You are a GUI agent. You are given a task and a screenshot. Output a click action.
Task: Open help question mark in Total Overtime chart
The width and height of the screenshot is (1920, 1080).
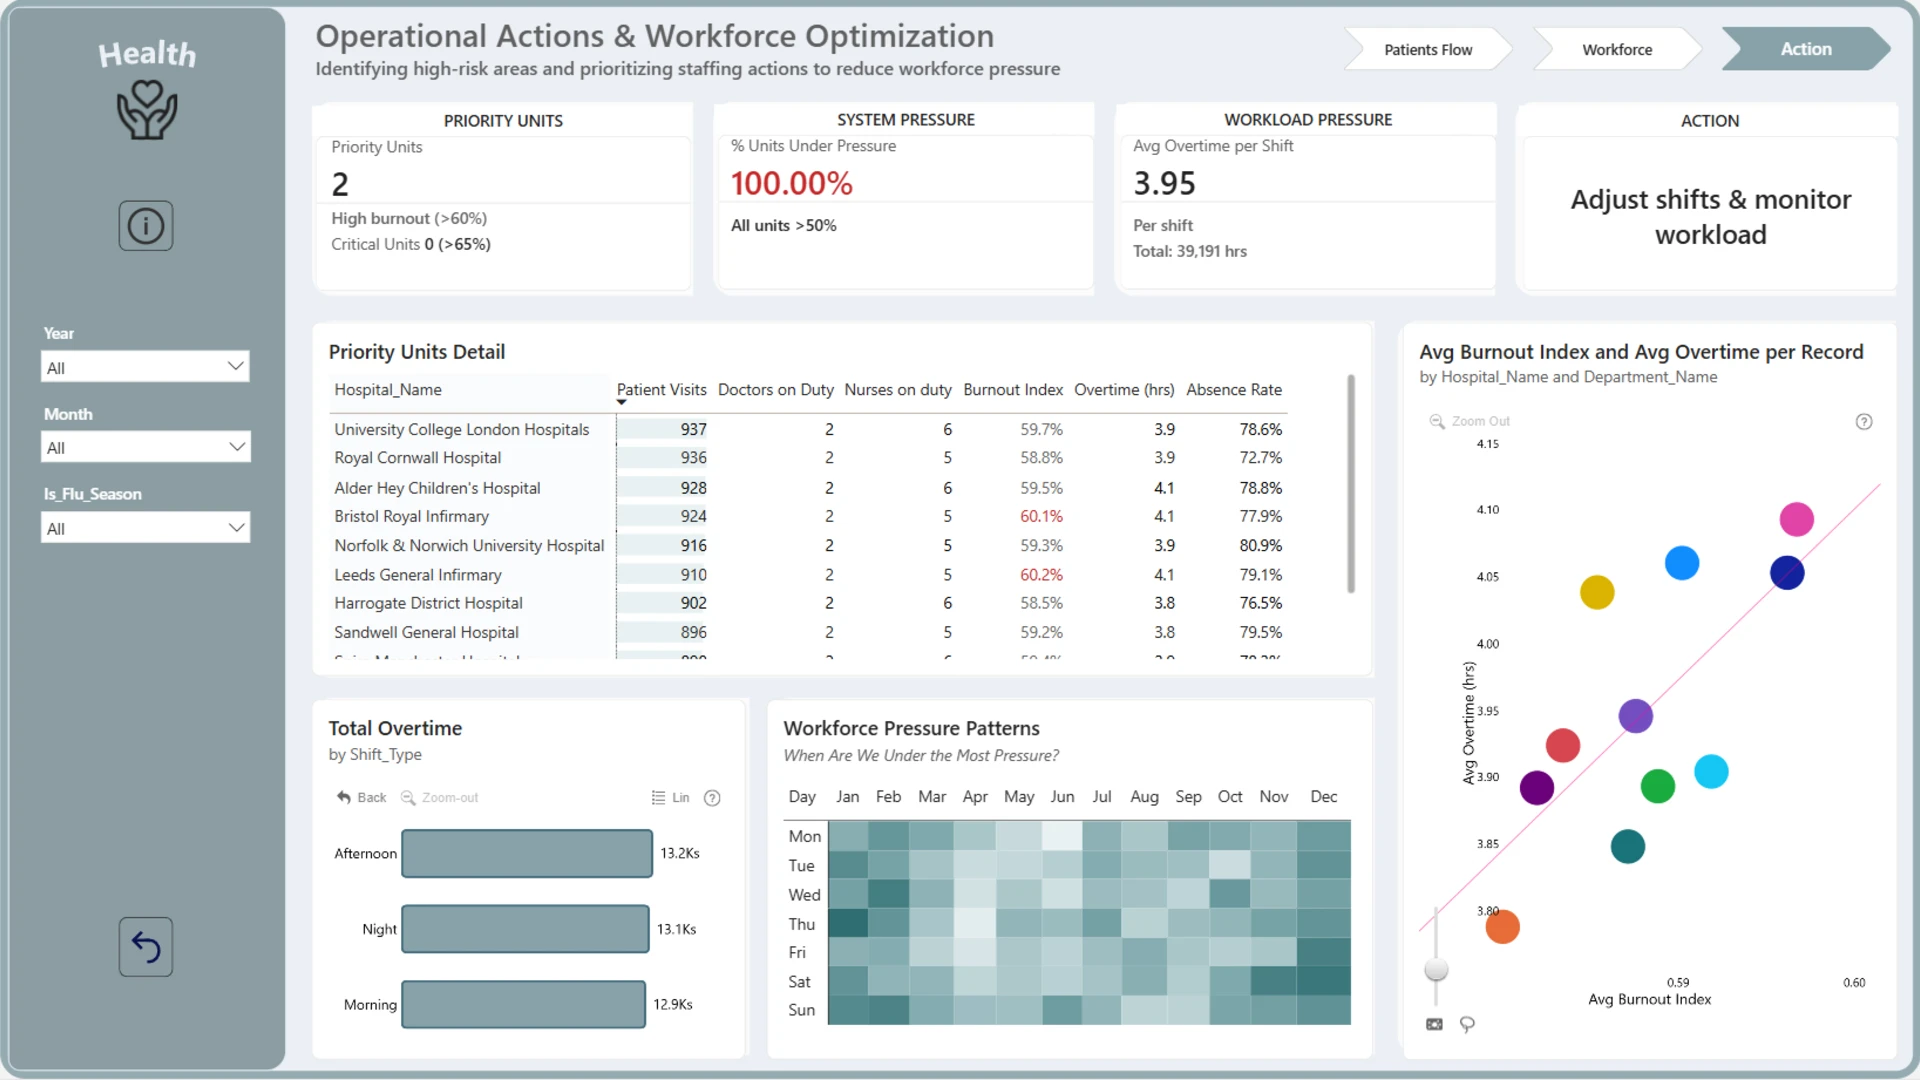[712, 797]
